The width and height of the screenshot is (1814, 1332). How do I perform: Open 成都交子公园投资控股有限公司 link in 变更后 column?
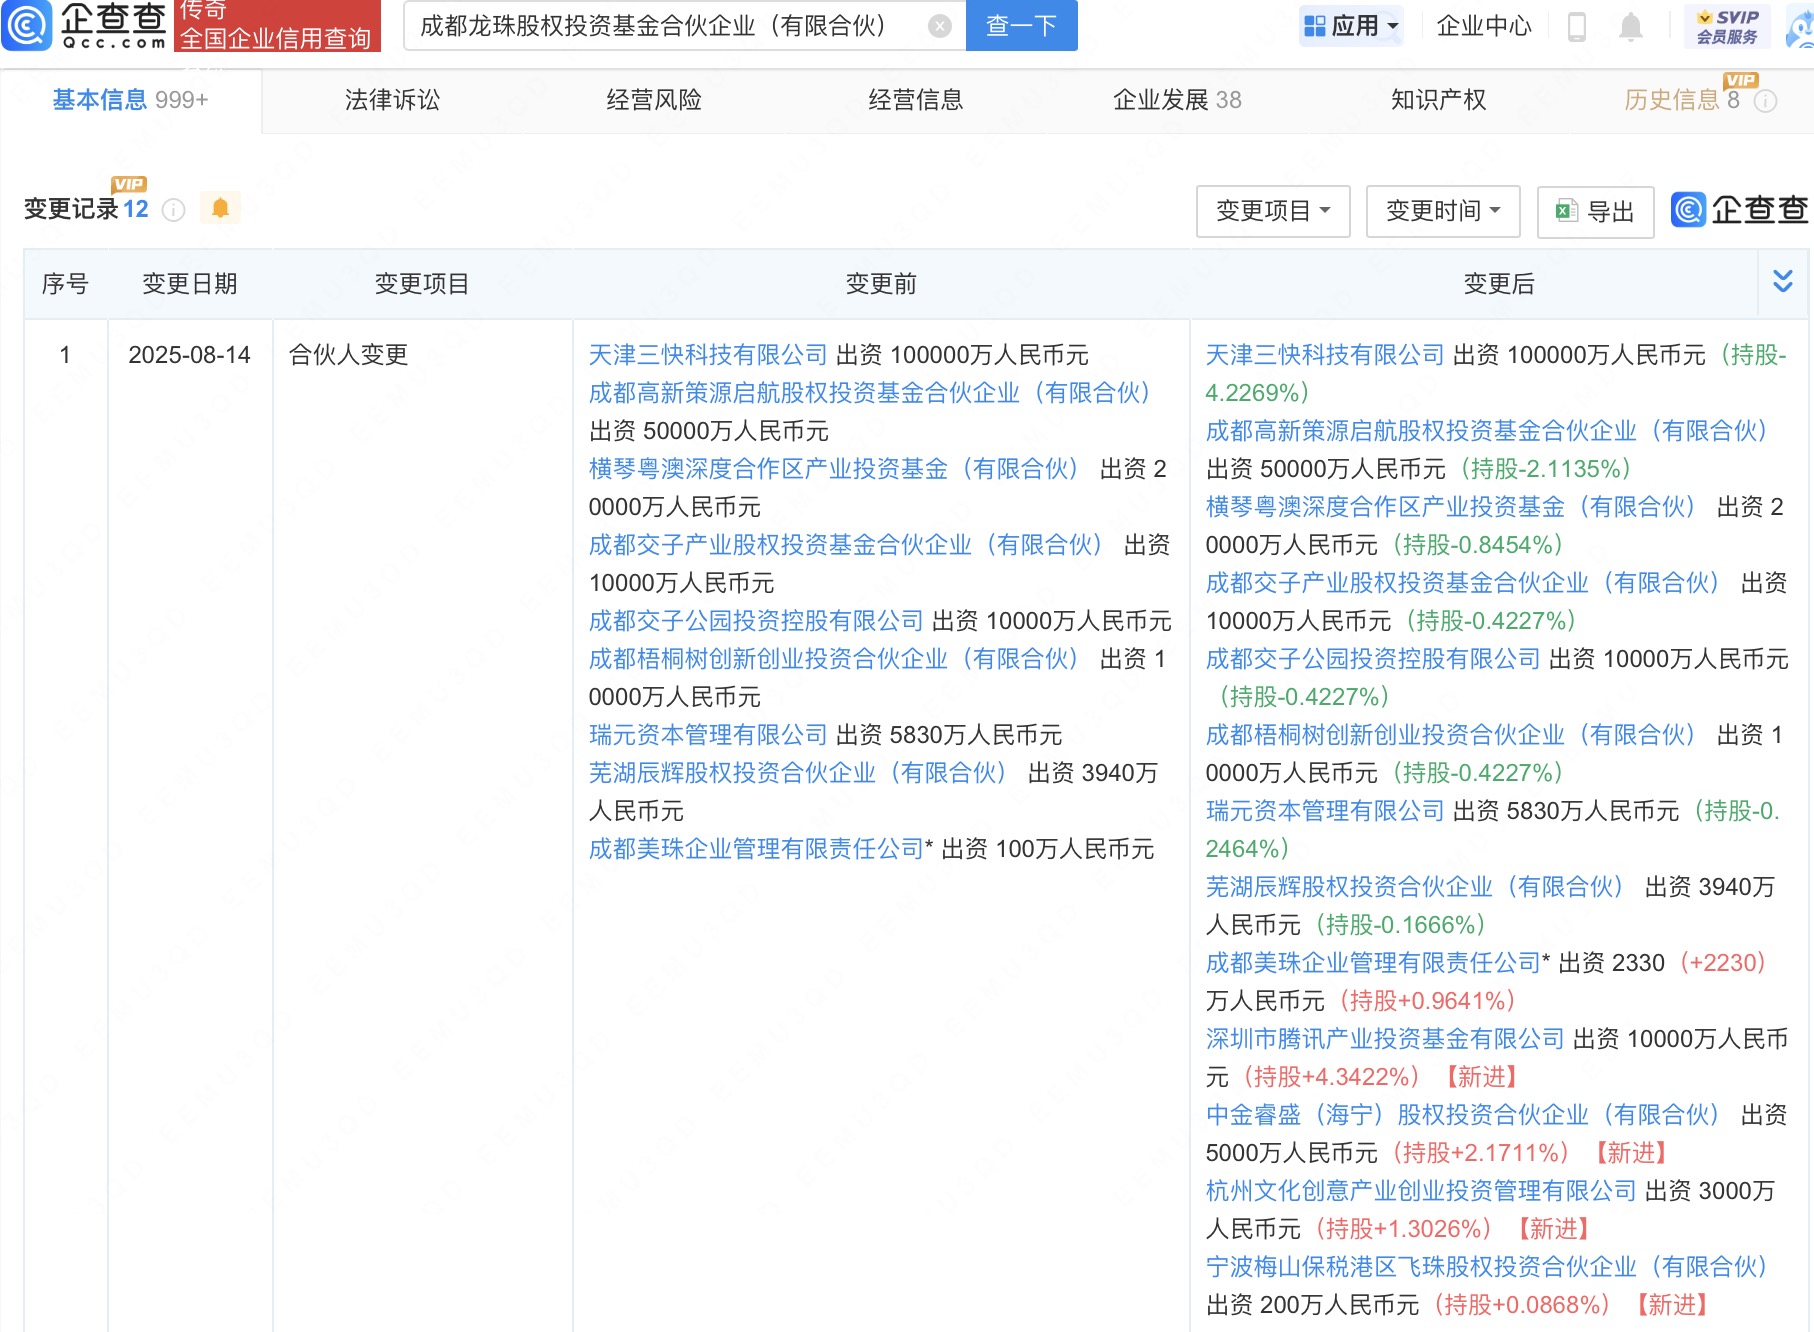(x=1373, y=659)
